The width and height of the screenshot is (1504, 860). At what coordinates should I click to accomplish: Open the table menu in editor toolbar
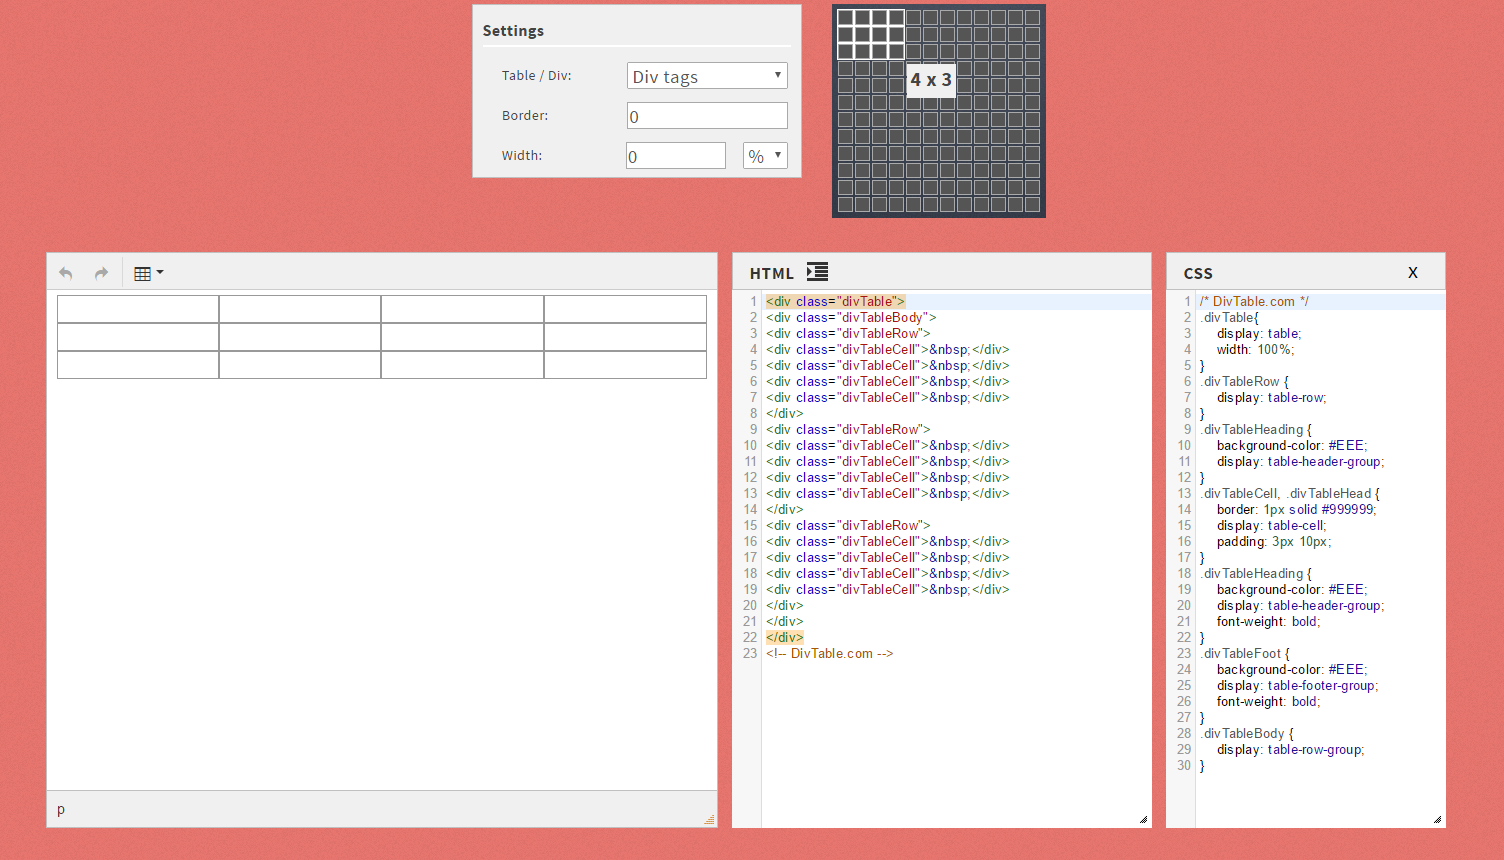coord(148,273)
